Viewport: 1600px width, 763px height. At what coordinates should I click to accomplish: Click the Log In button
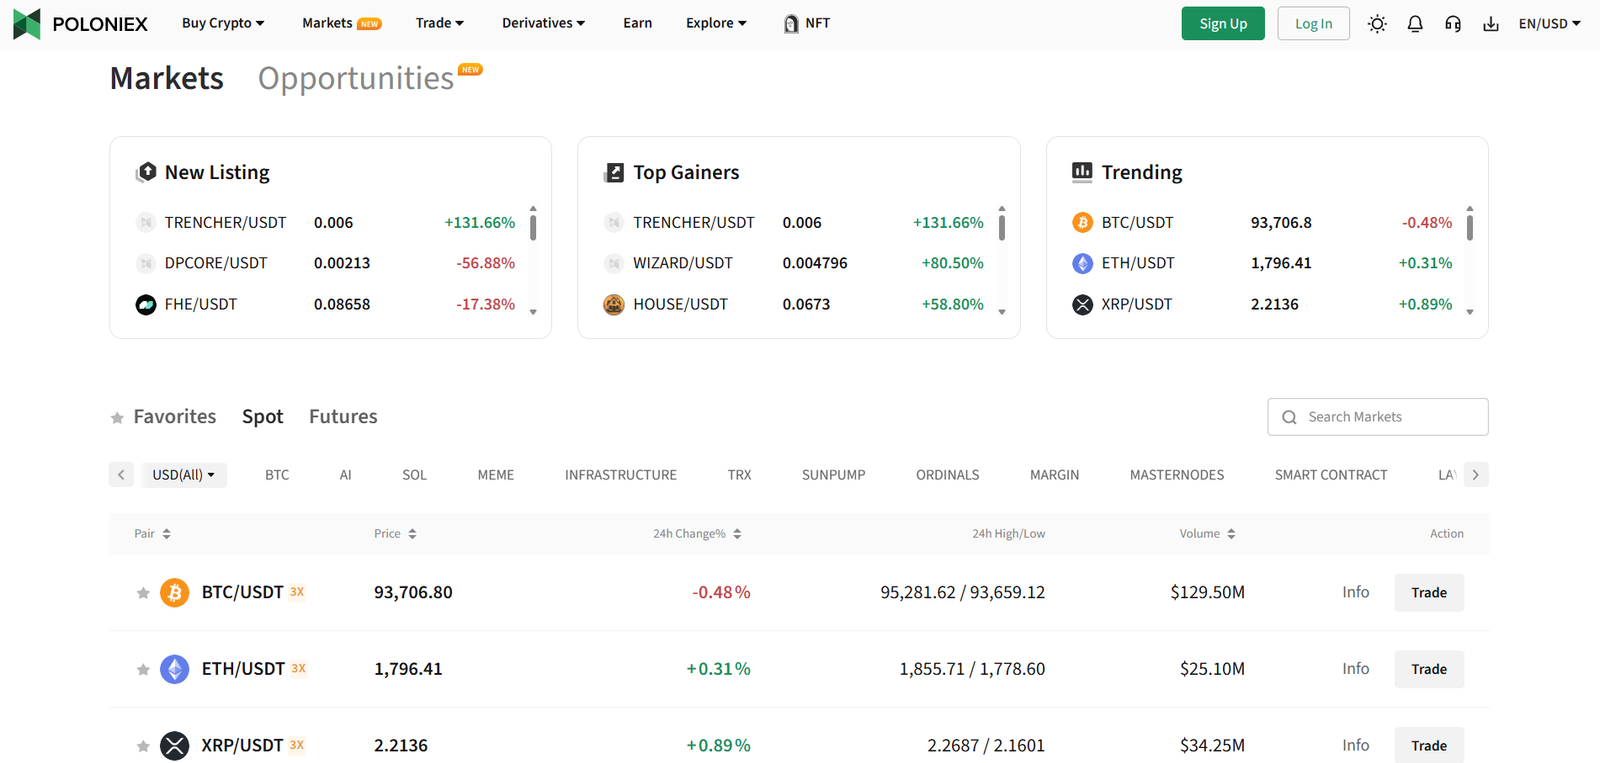point(1314,24)
